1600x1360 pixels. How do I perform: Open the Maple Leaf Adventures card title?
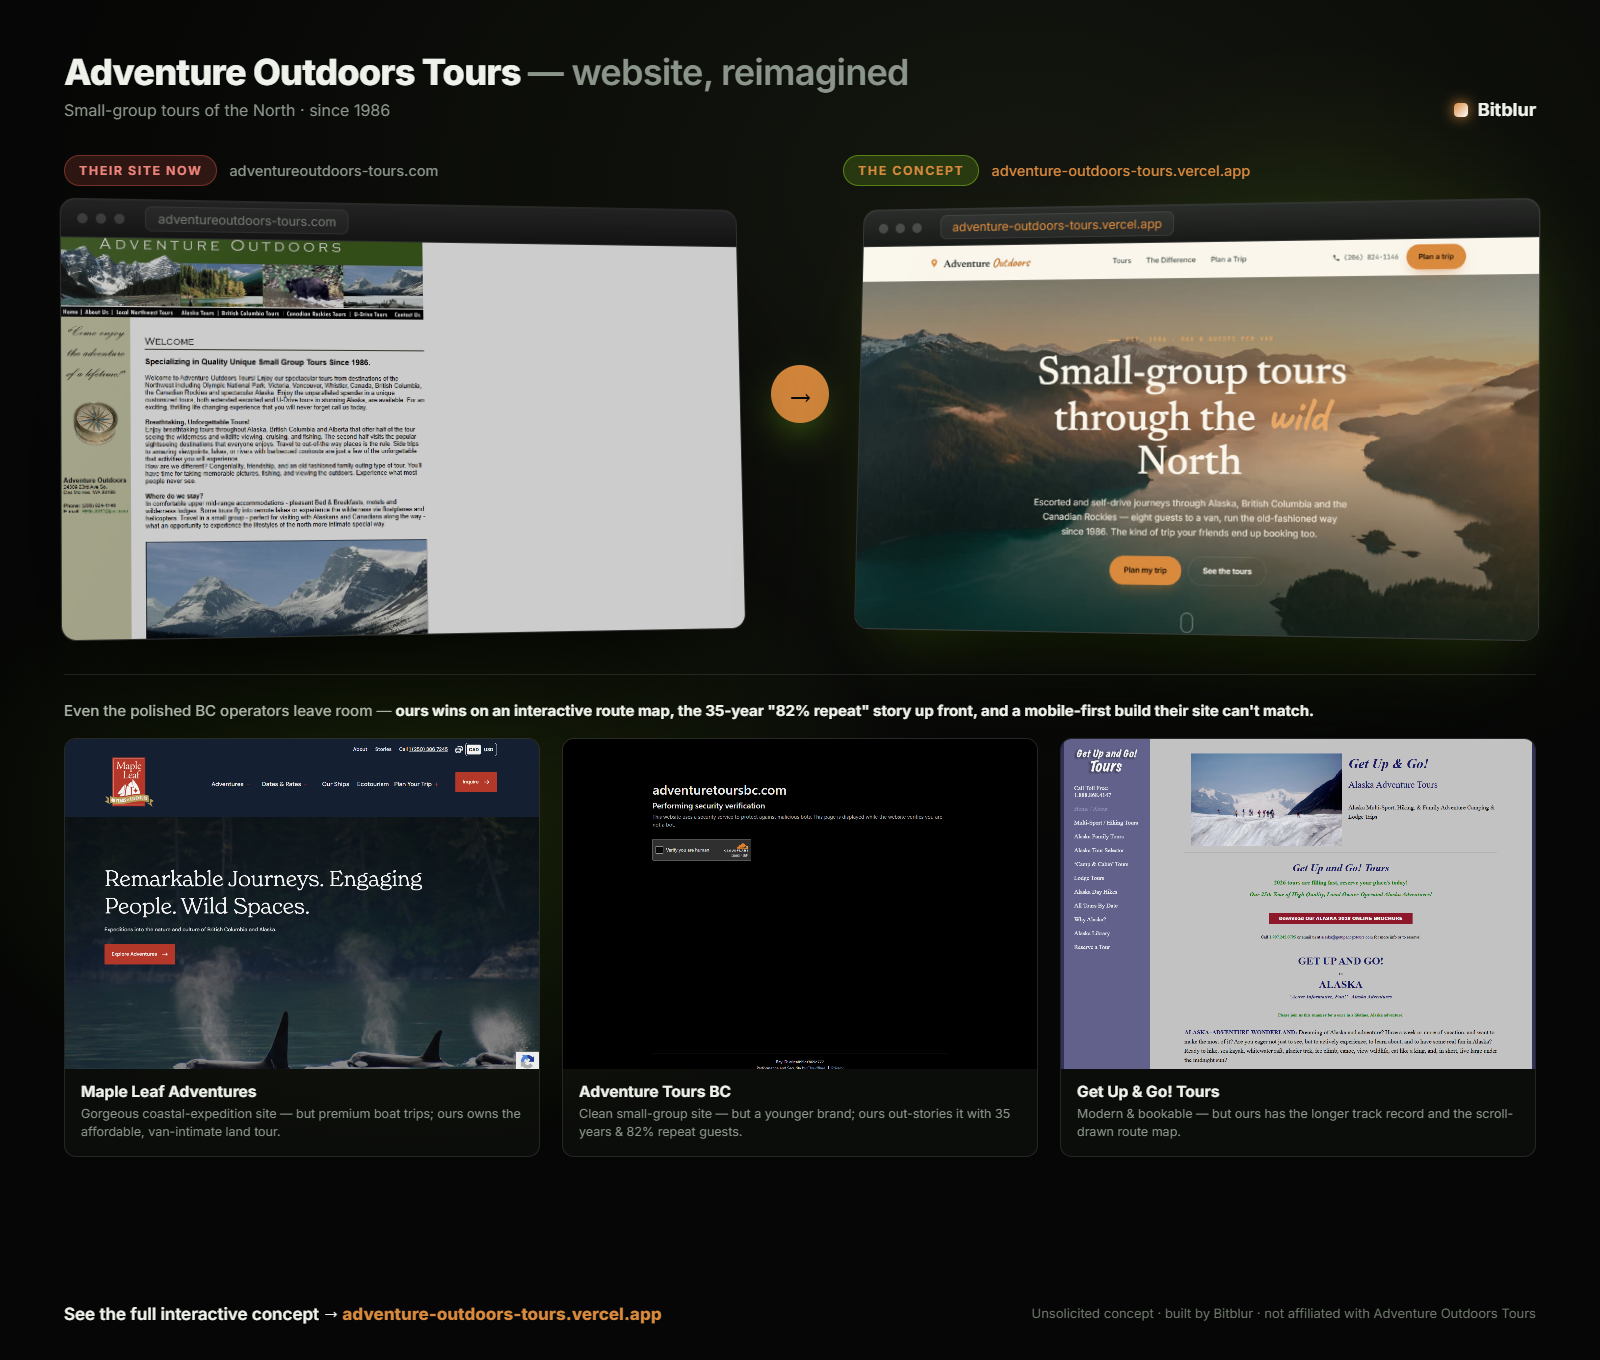pyautogui.click(x=168, y=1092)
